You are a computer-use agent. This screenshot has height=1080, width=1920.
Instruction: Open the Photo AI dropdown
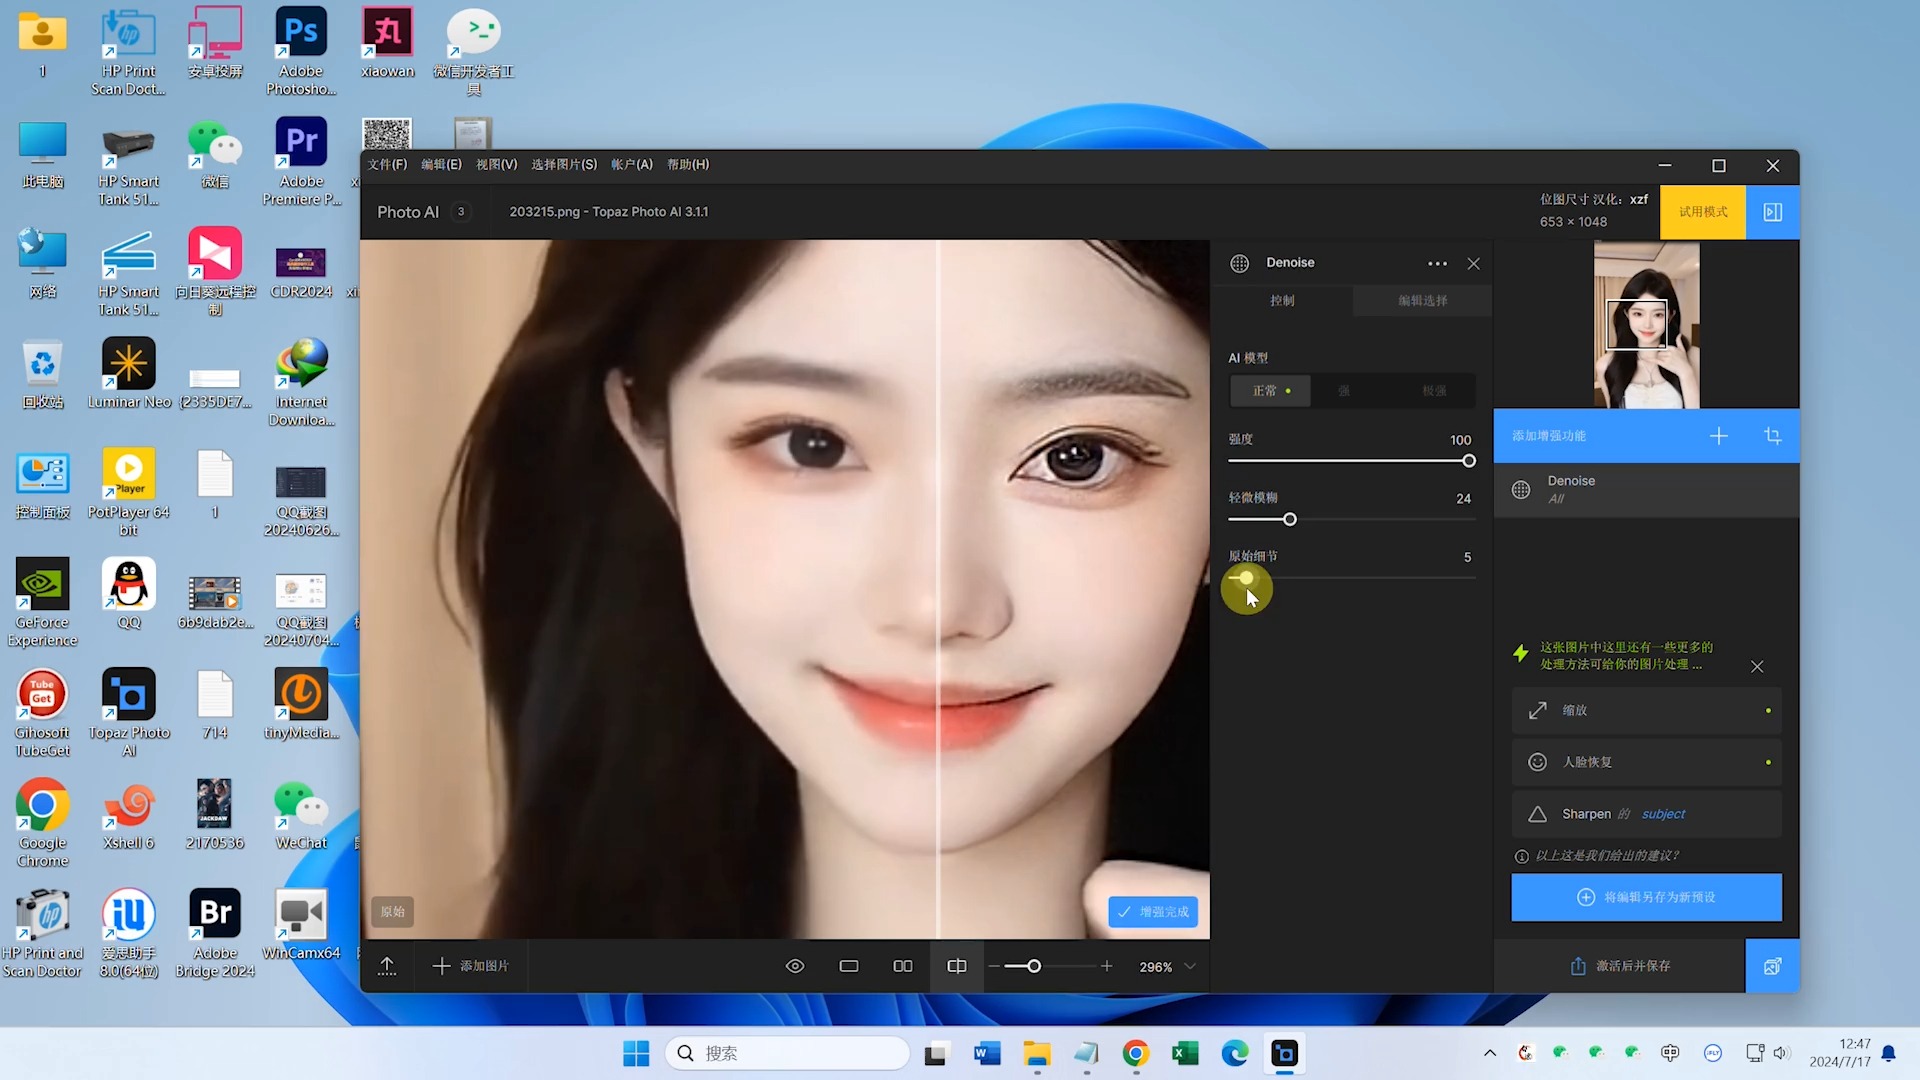tap(422, 211)
